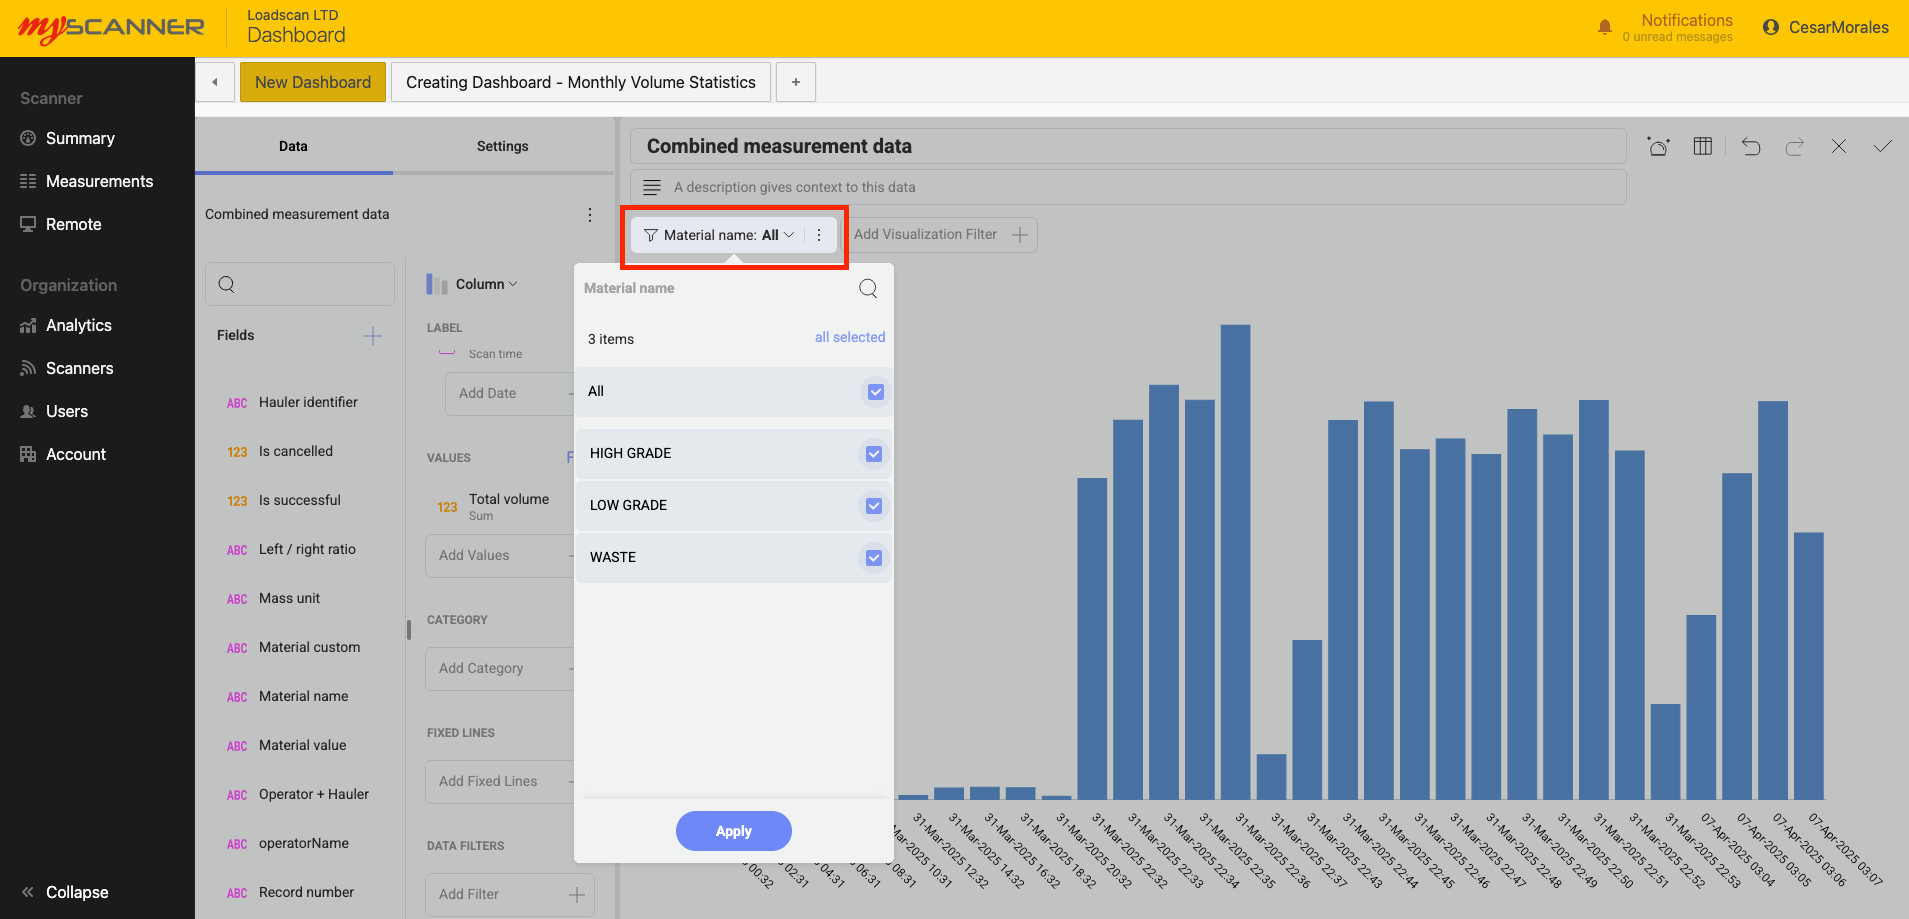1909x919 pixels.
Task: Click the snapshot camera icon in chart toolbar
Action: pos(1658,146)
